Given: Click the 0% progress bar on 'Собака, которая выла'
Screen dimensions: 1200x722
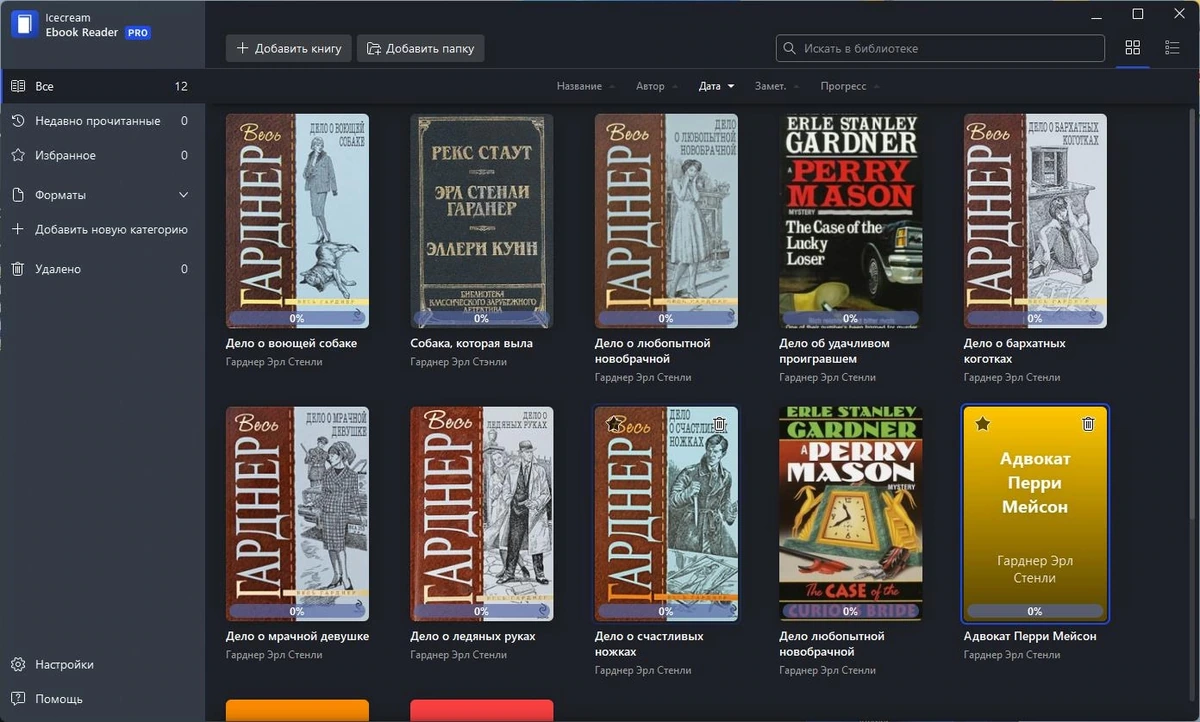Looking at the screenshot, I should [481, 318].
